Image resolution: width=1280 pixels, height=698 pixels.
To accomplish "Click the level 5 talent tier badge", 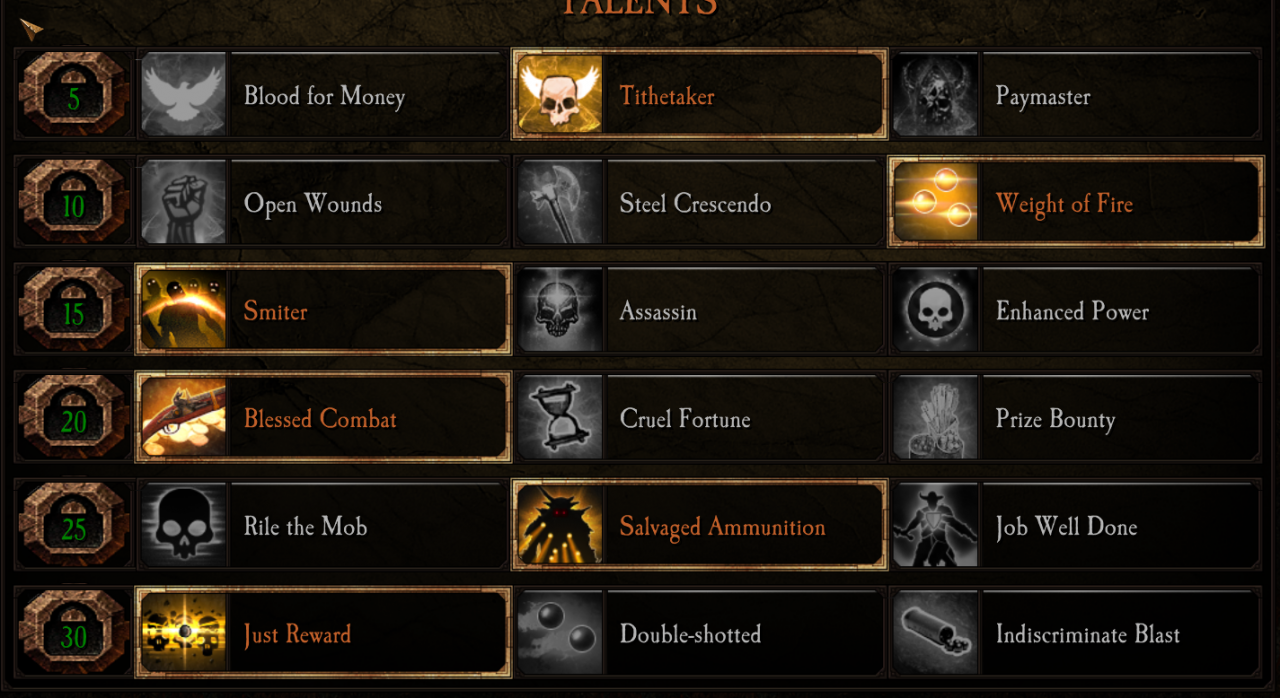I will click(74, 94).
